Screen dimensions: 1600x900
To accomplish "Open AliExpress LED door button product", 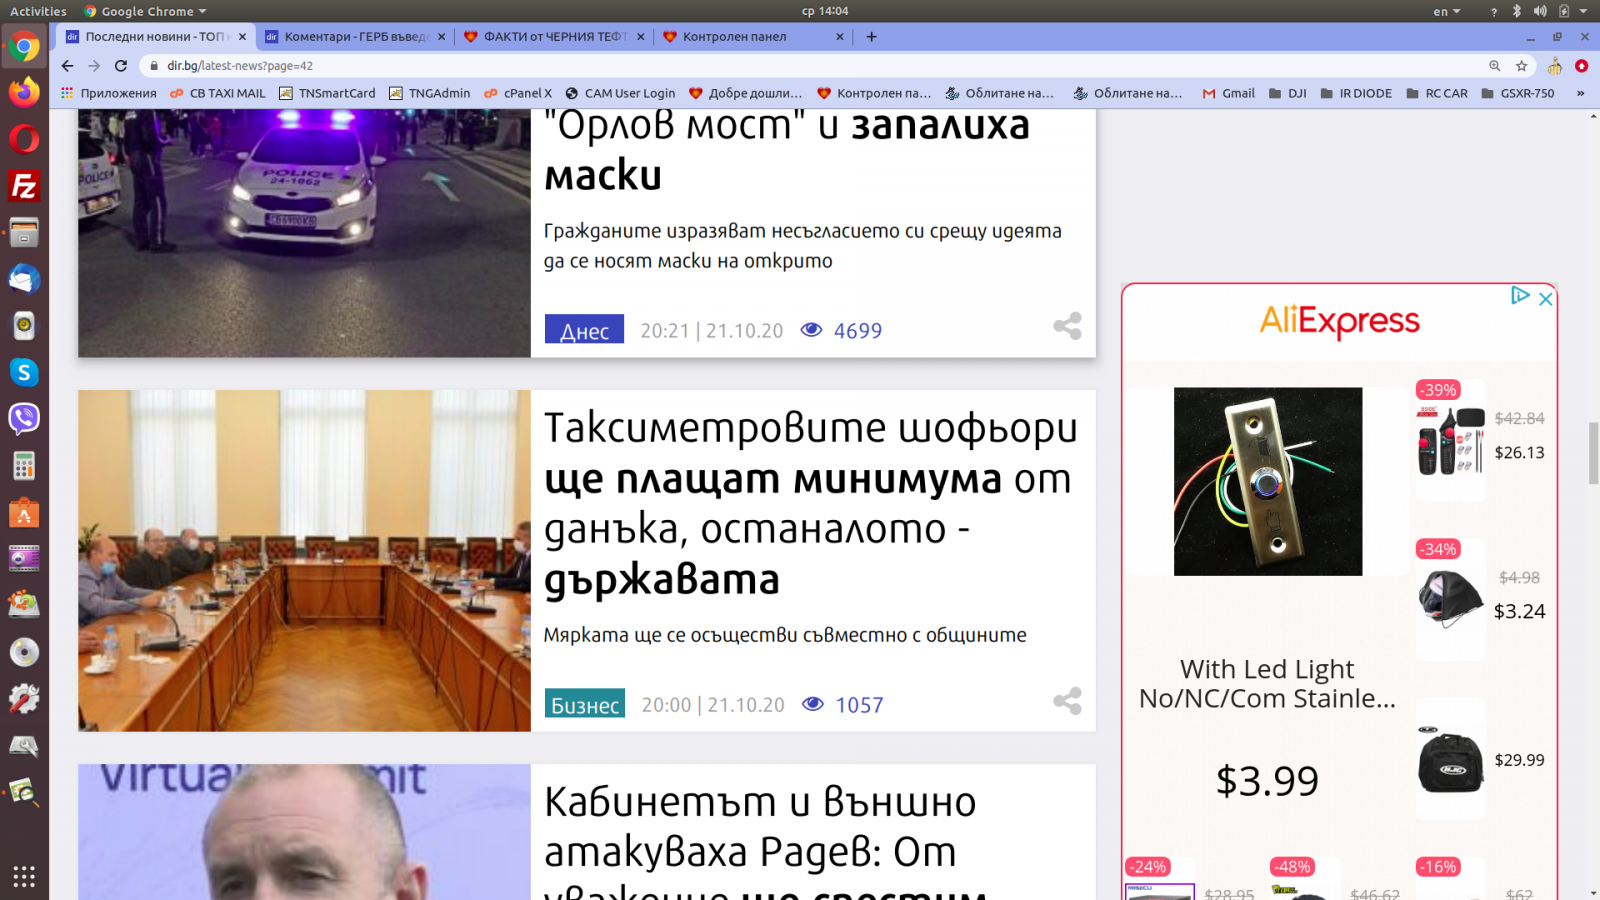I will (1268, 481).
